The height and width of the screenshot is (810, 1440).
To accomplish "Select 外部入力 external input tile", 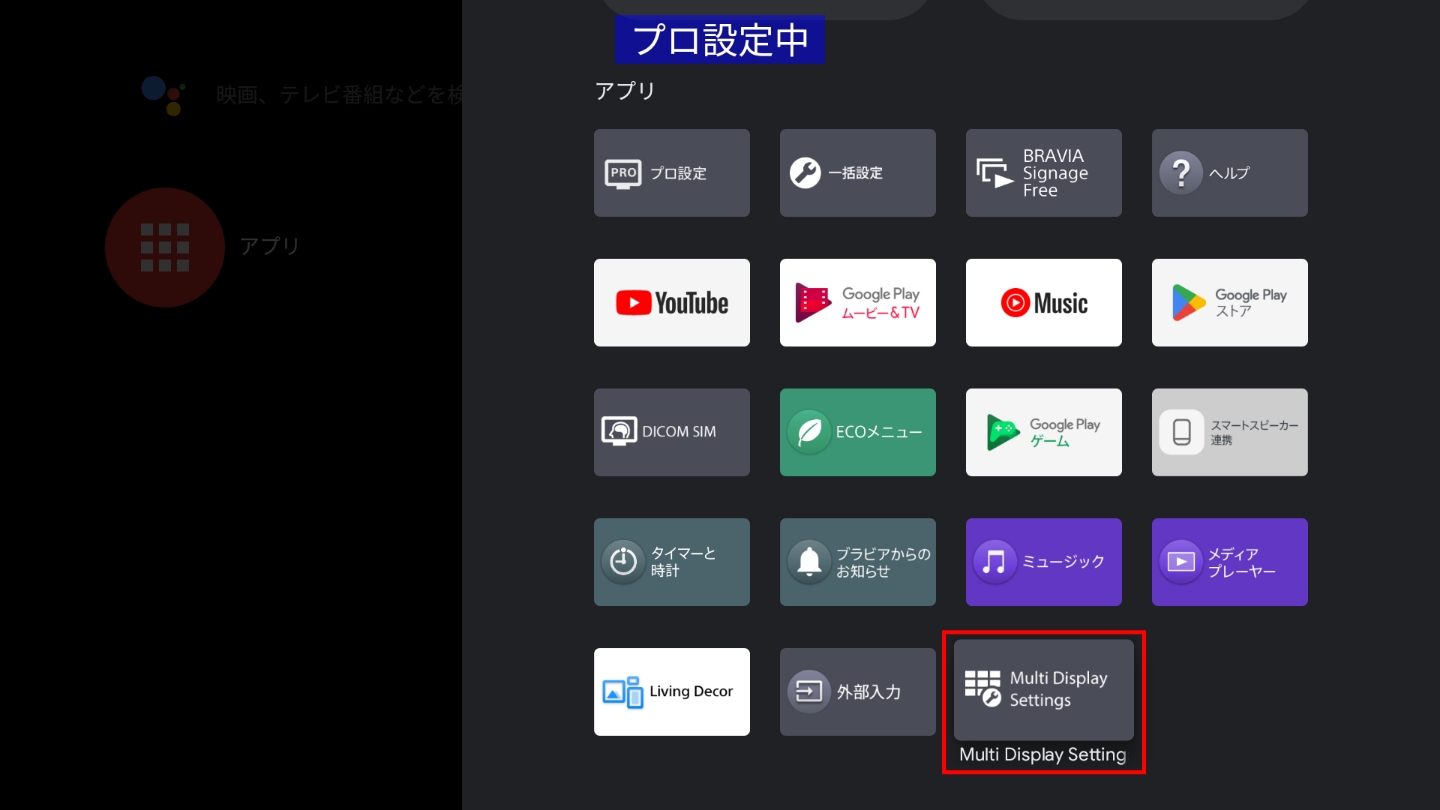I will (x=857, y=692).
